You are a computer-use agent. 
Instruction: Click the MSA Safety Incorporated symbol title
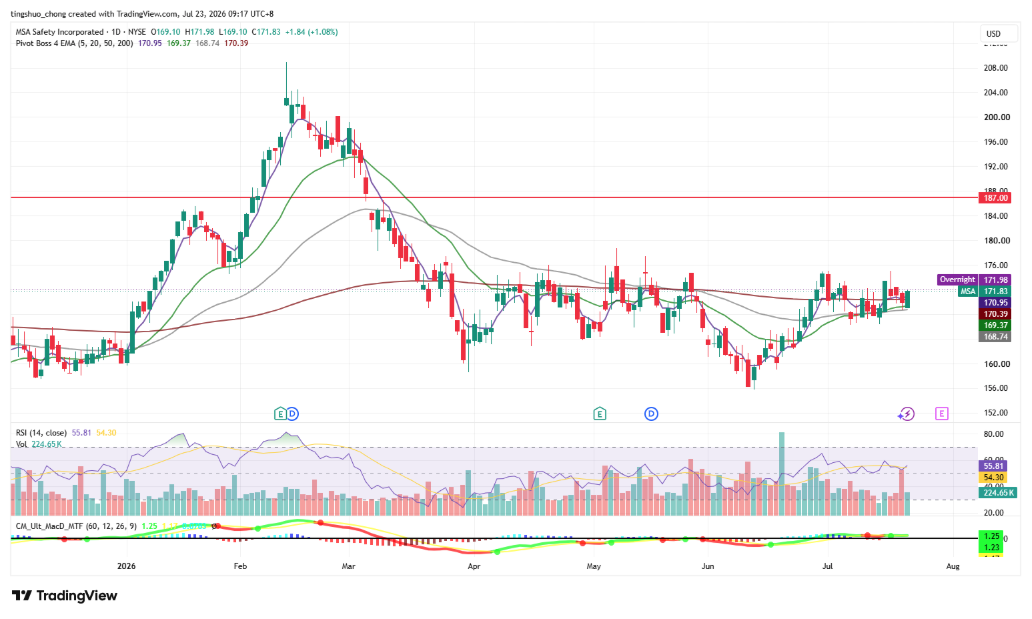(x=60, y=32)
